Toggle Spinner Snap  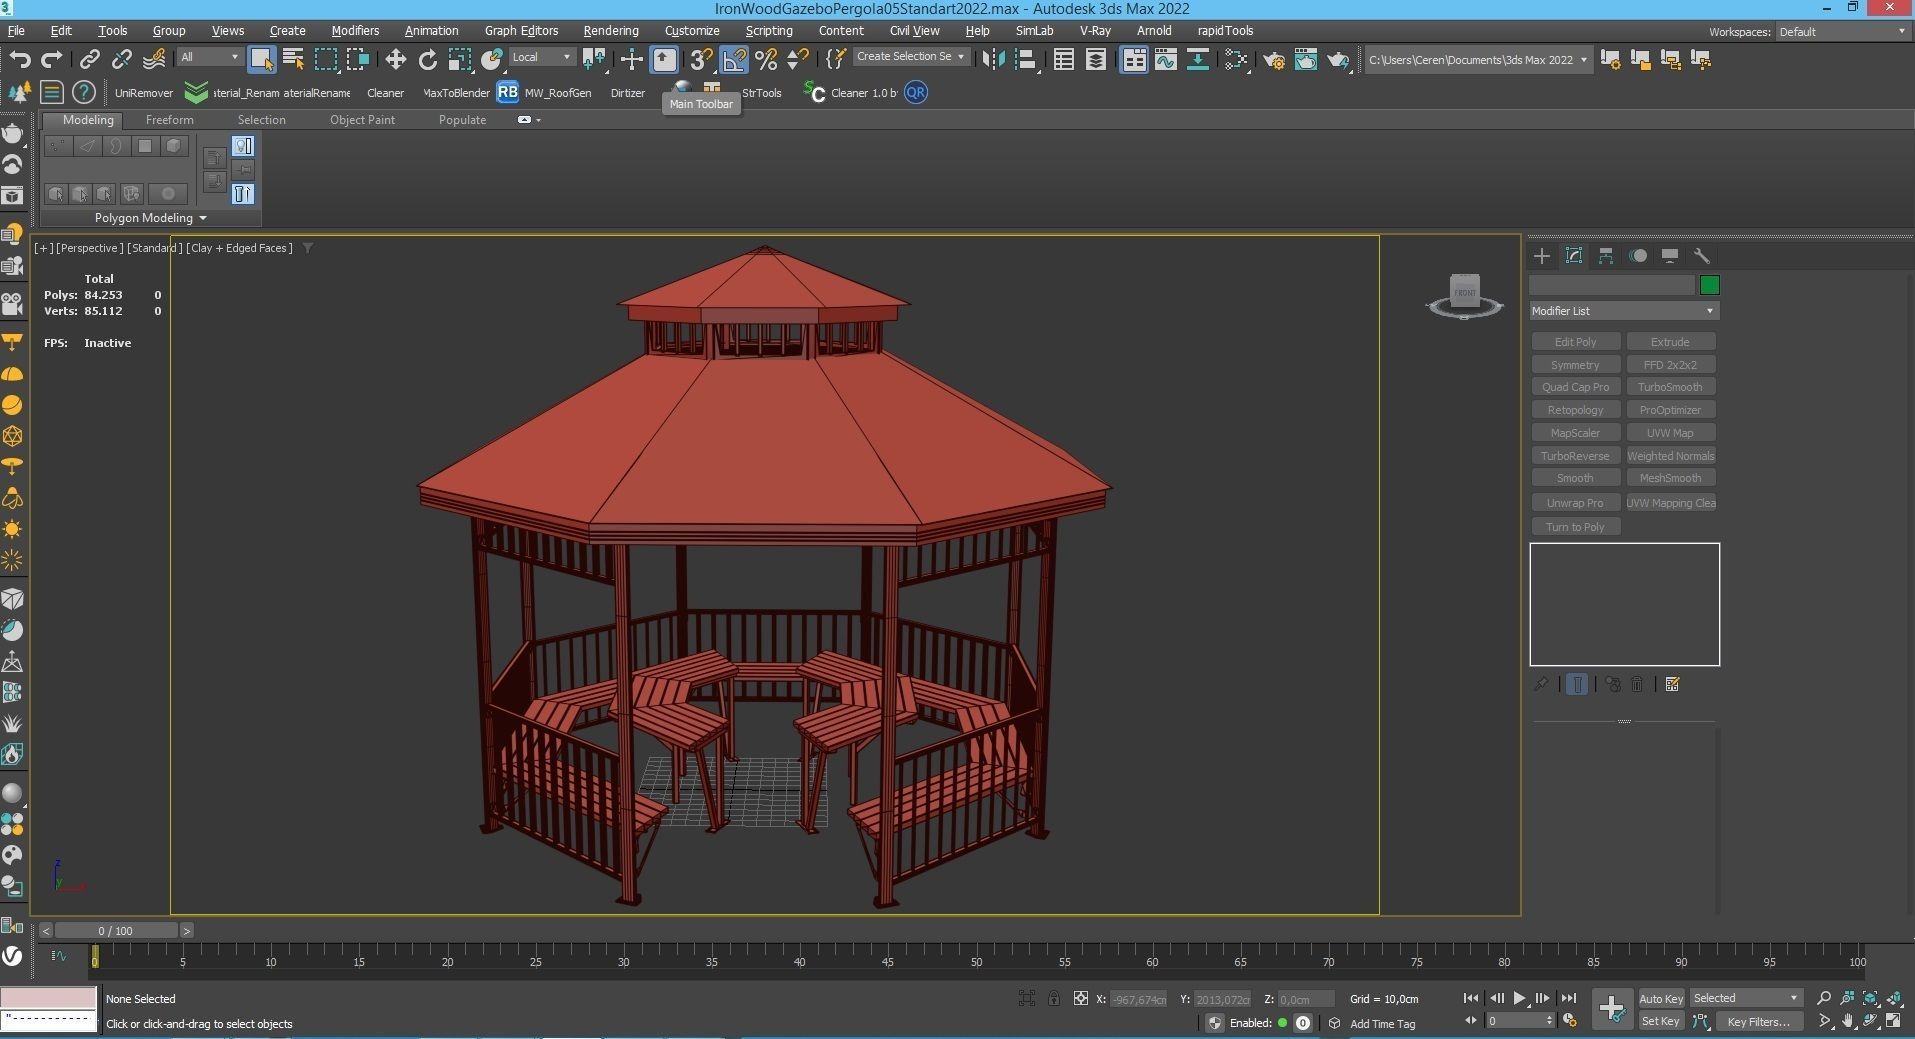[798, 60]
